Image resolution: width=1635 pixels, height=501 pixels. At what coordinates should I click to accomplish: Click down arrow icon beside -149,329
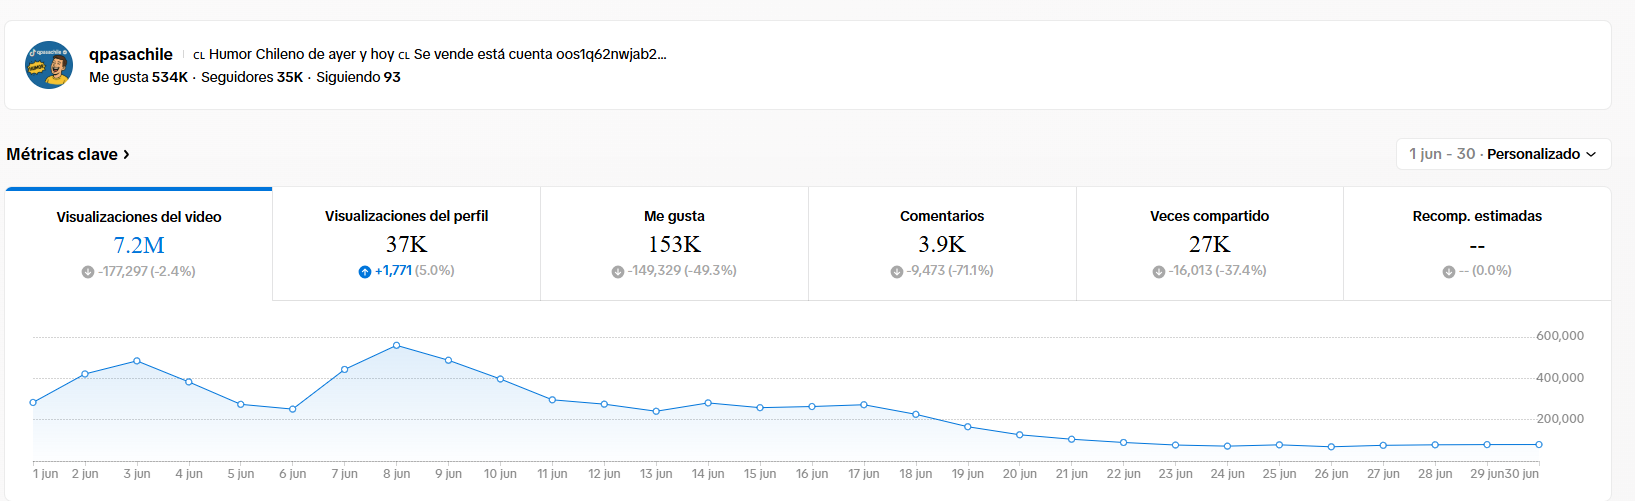click(x=618, y=271)
